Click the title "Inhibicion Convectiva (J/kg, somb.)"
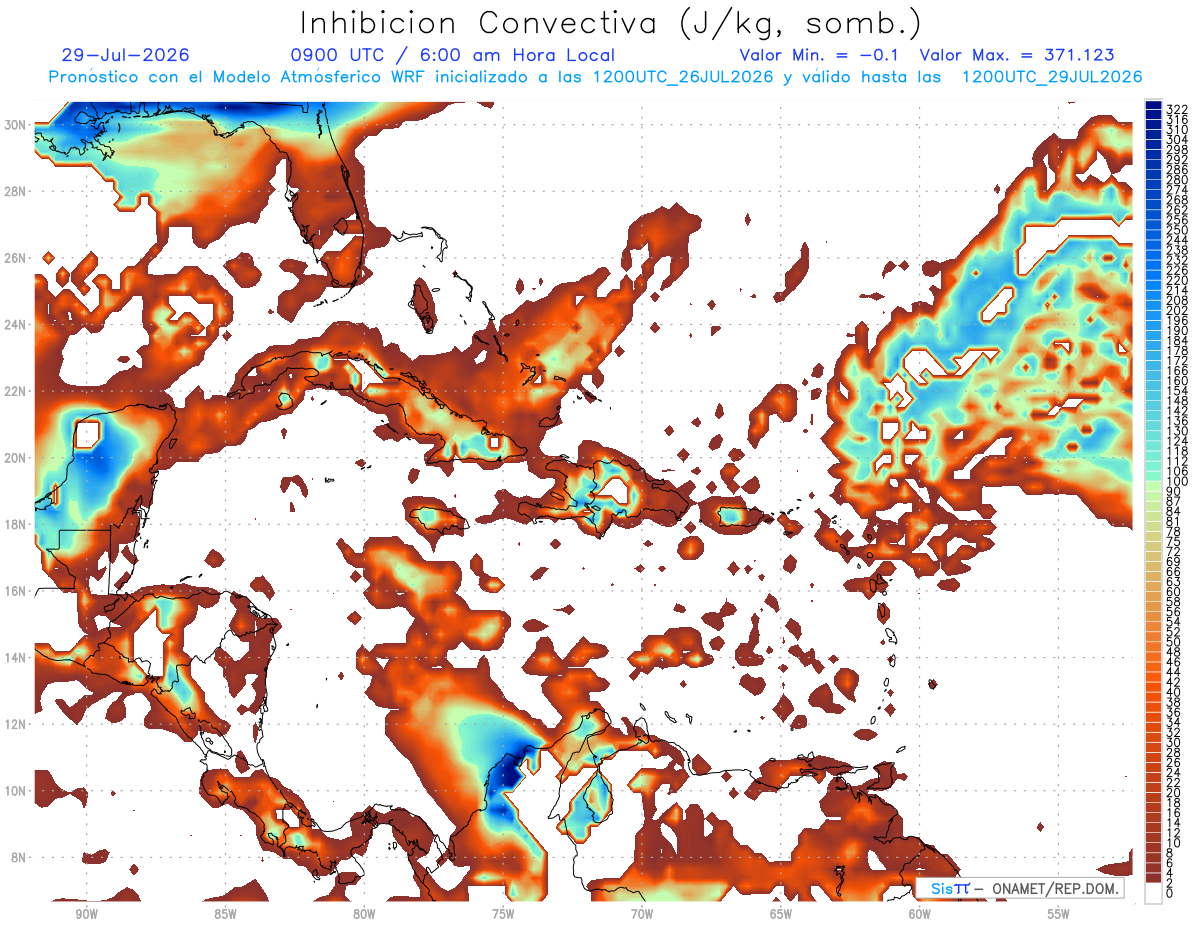1200x927 pixels. (x=611, y=23)
